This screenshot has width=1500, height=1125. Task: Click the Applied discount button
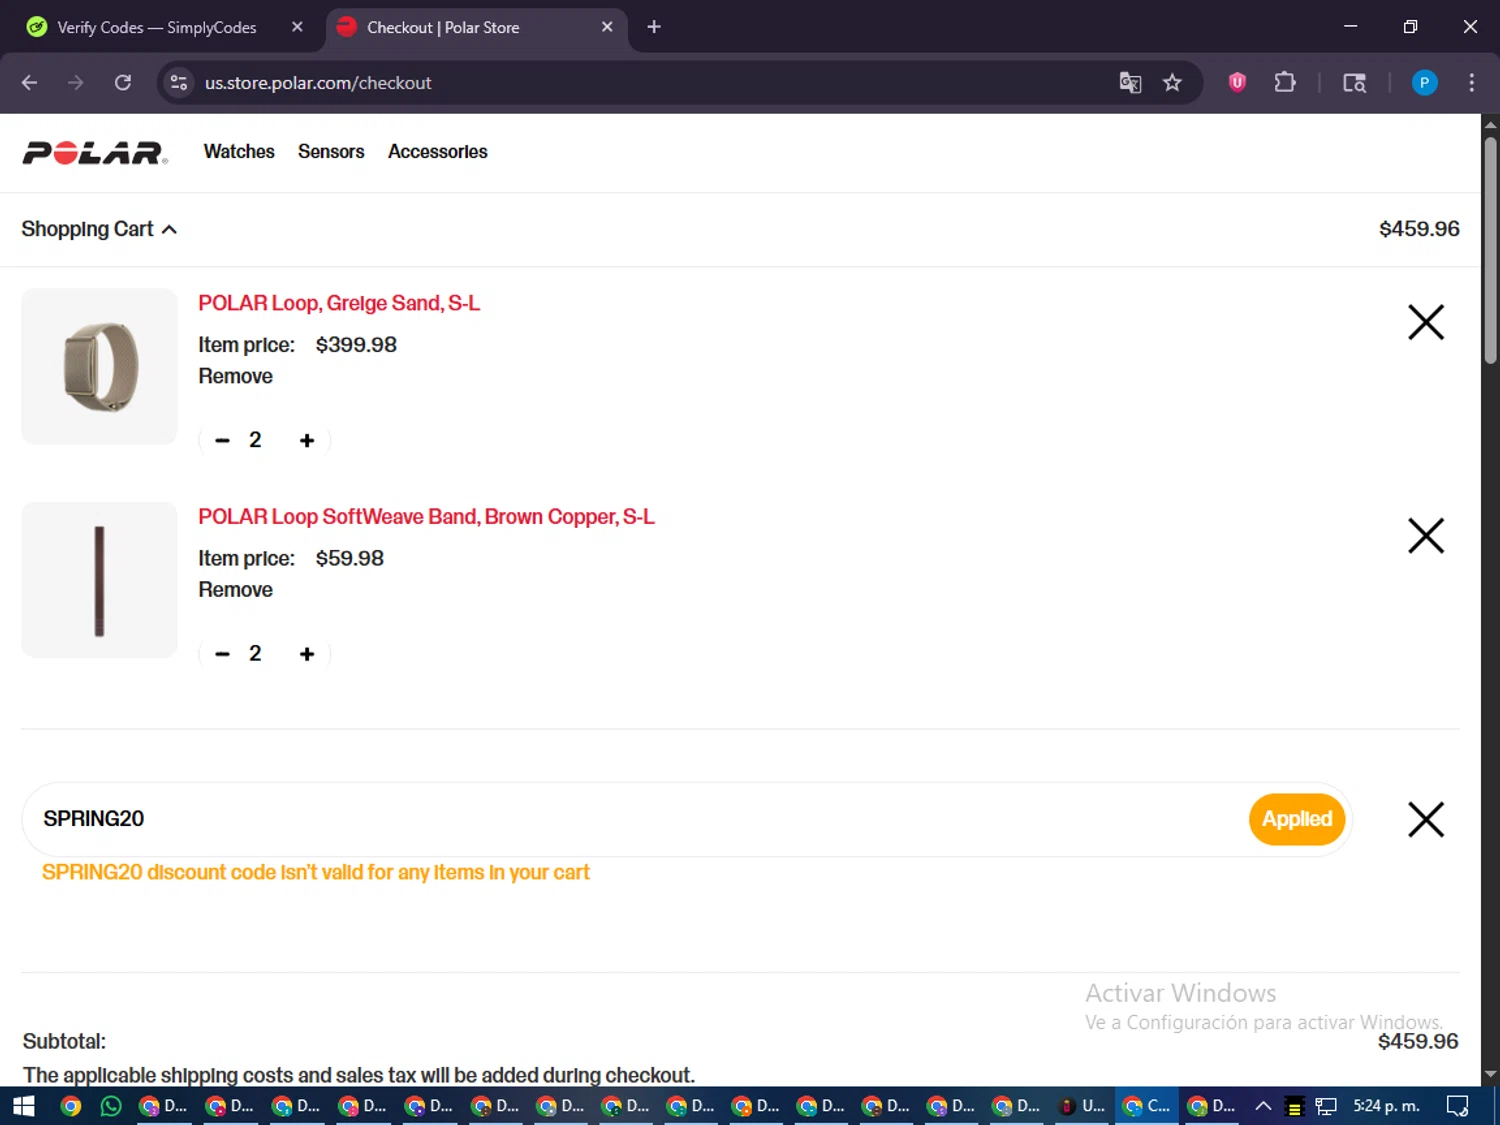coord(1297,819)
